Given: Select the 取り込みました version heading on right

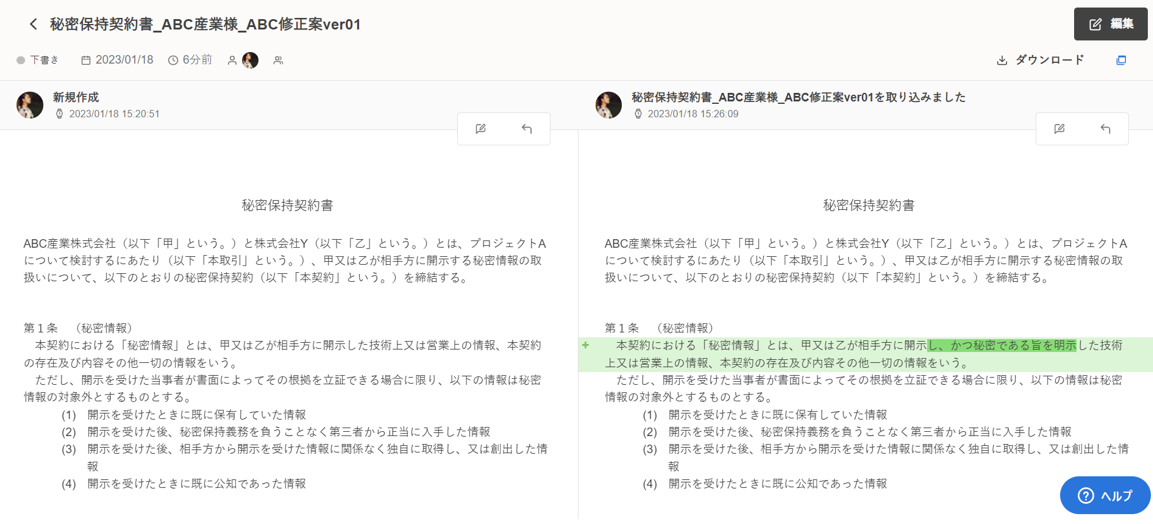Looking at the screenshot, I should [798, 97].
